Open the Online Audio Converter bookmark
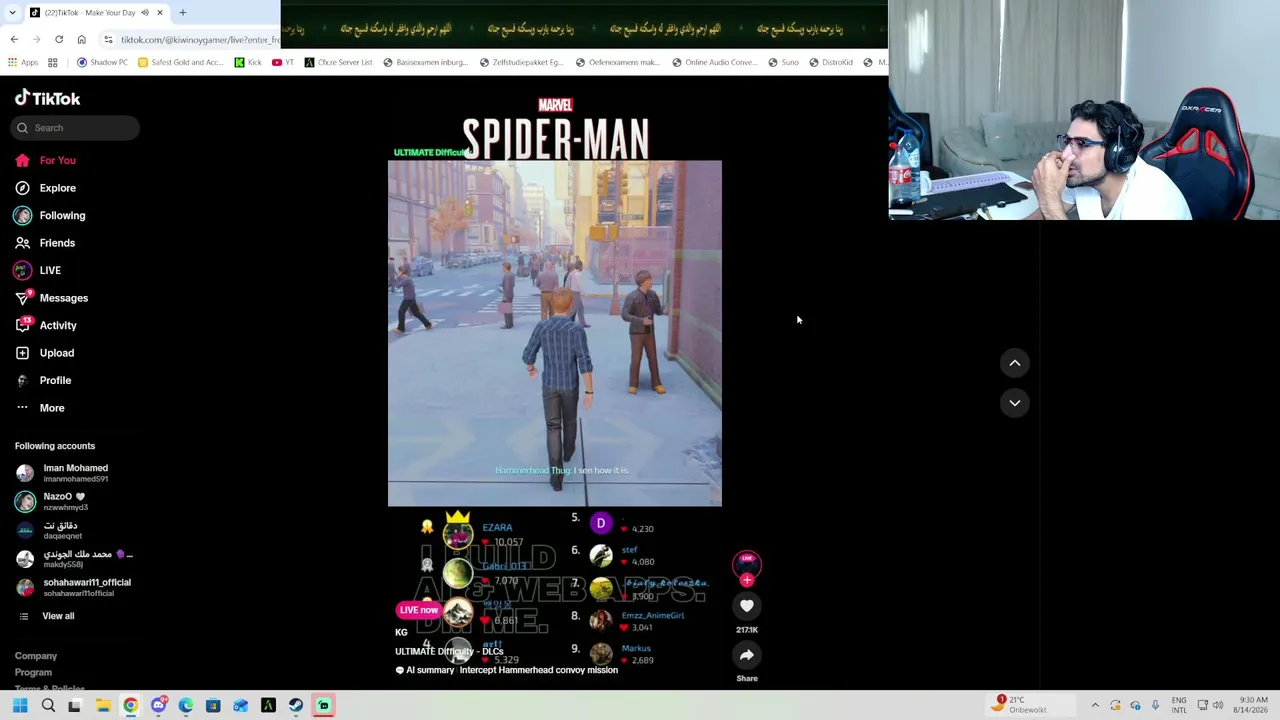Viewport: 1280px width, 720px height. coord(714,62)
